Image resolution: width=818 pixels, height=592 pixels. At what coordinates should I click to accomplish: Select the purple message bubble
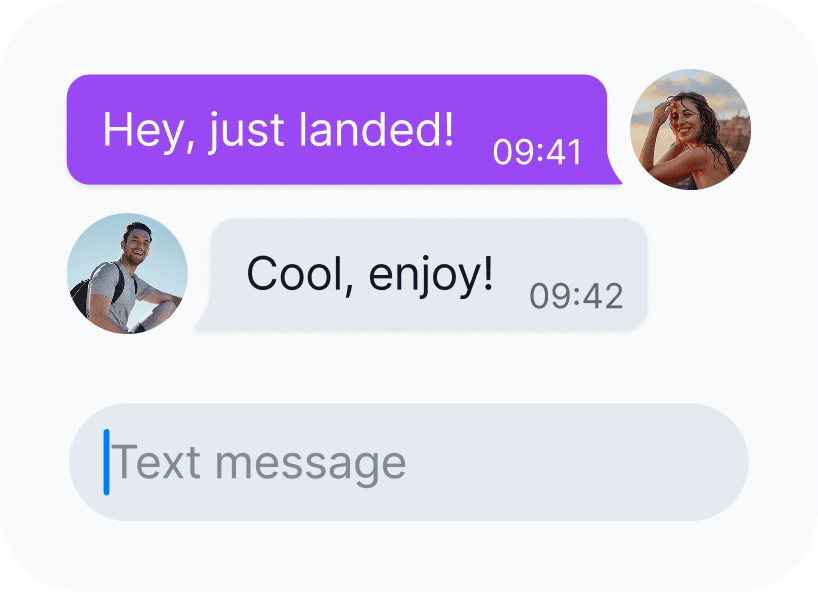click(x=344, y=129)
